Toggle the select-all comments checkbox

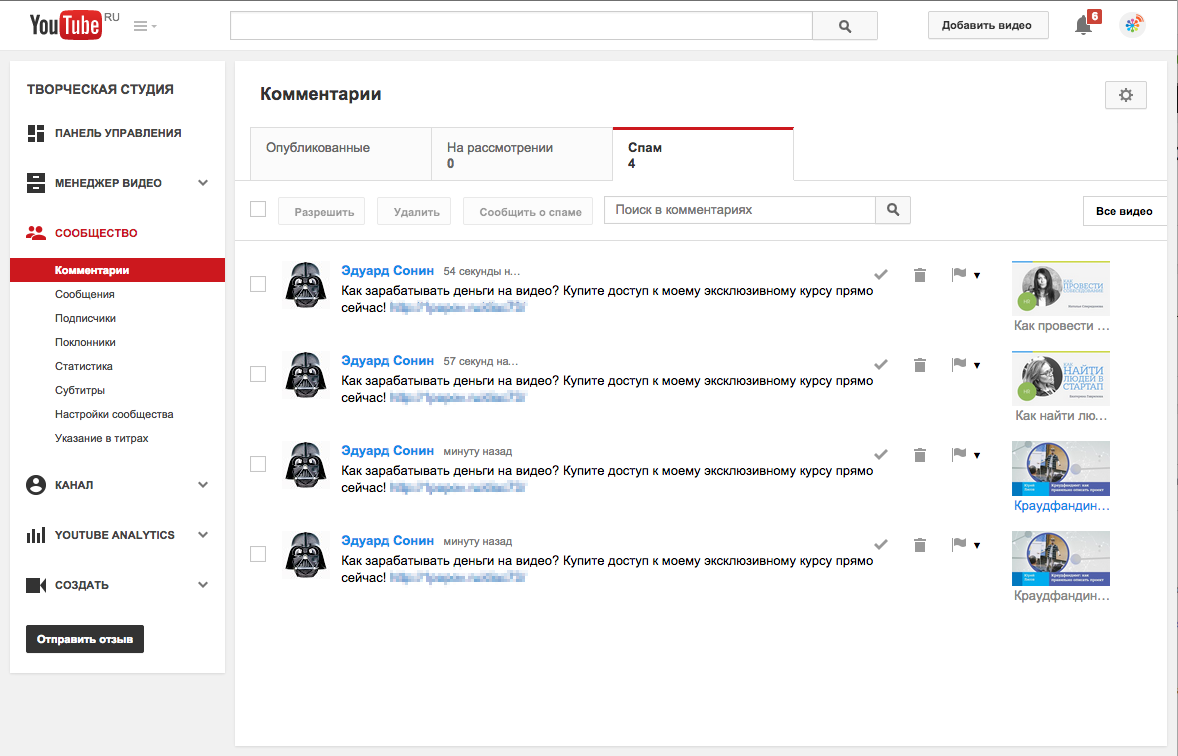click(258, 209)
